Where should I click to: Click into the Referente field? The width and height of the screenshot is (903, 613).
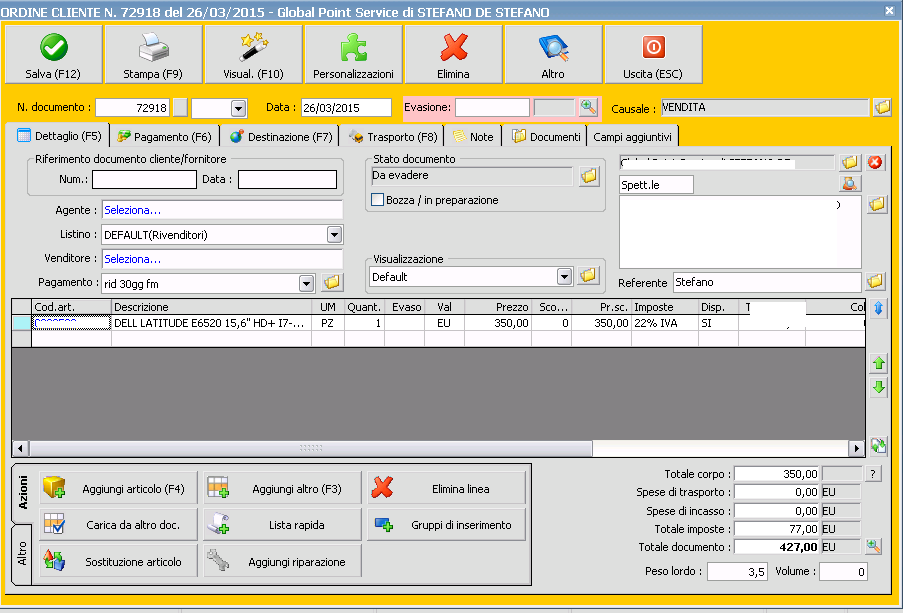pyautogui.click(x=764, y=282)
